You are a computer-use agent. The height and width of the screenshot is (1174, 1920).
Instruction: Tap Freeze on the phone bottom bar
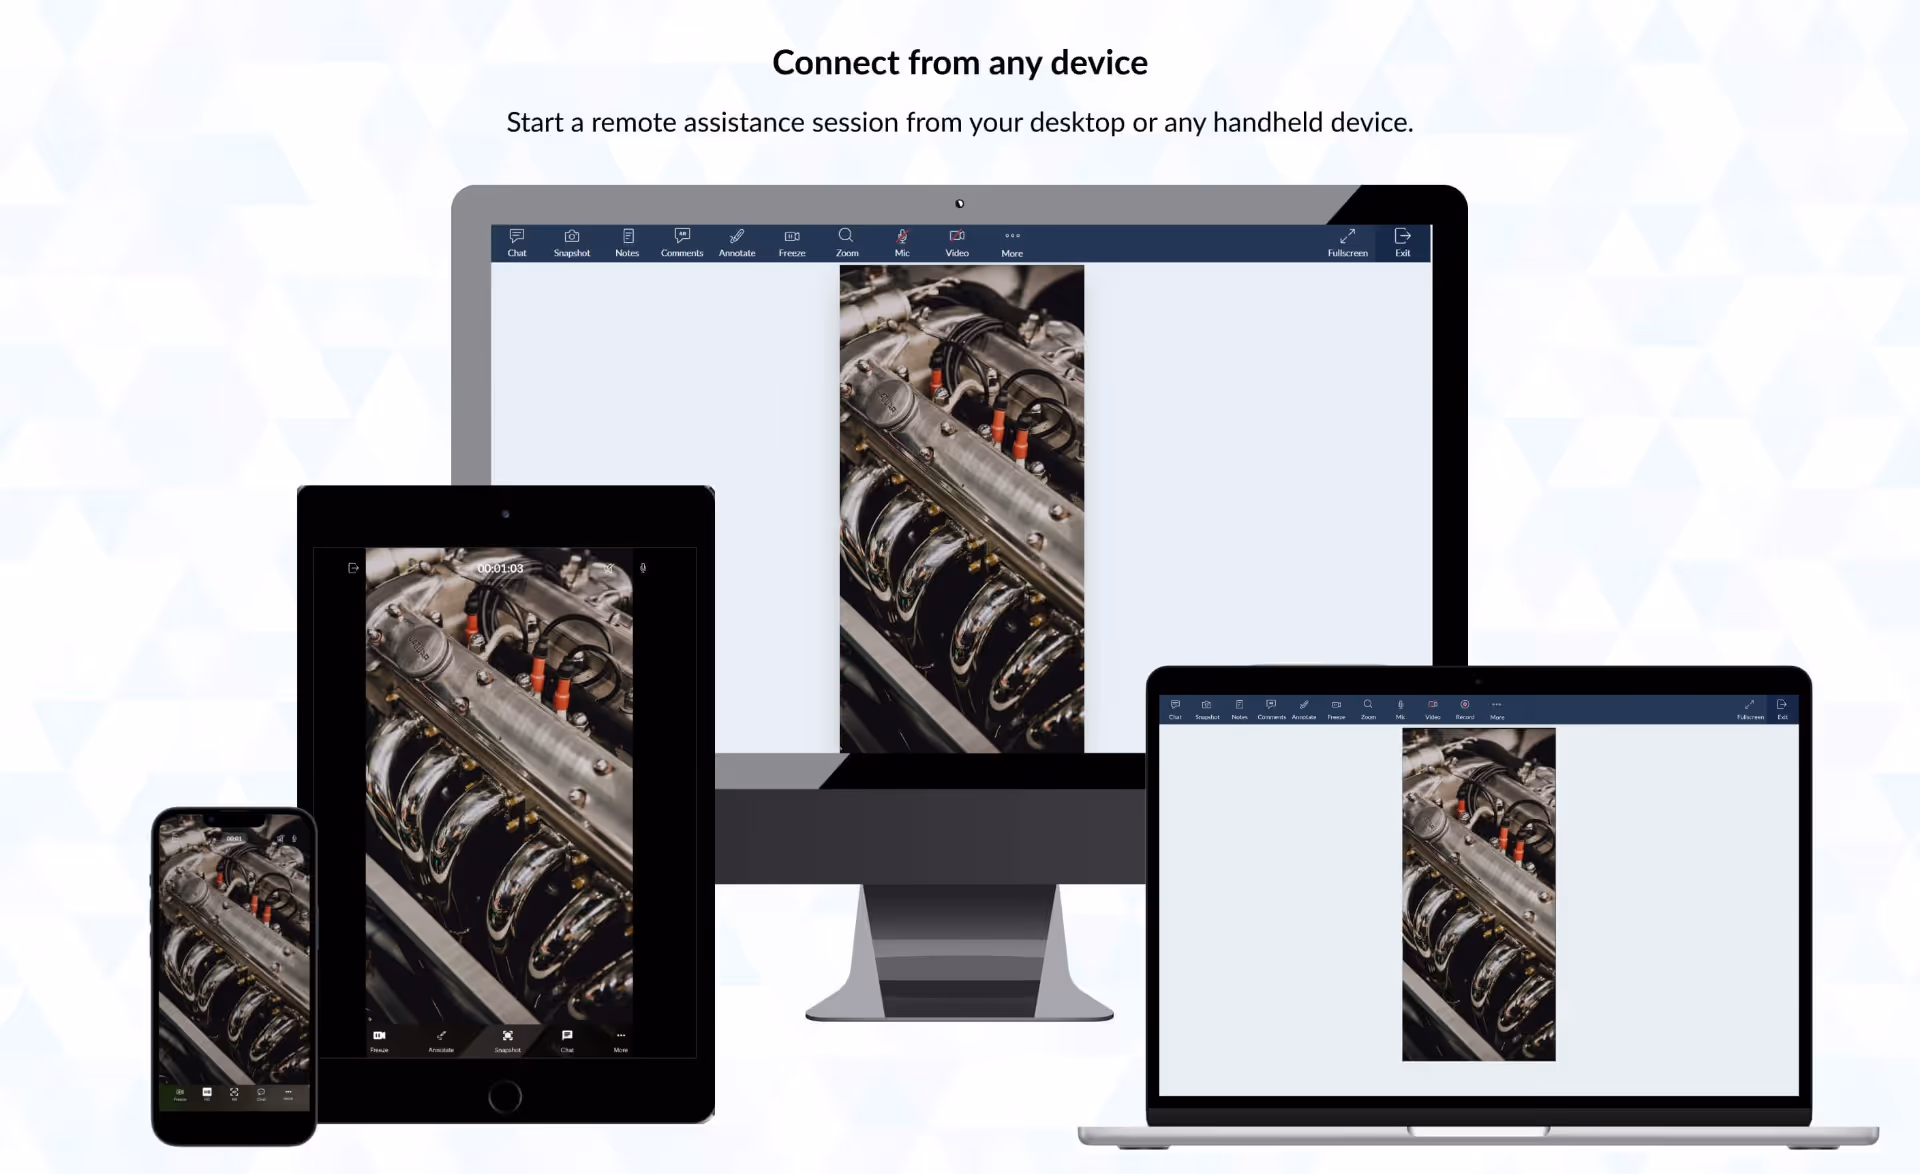coord(180,1095)
